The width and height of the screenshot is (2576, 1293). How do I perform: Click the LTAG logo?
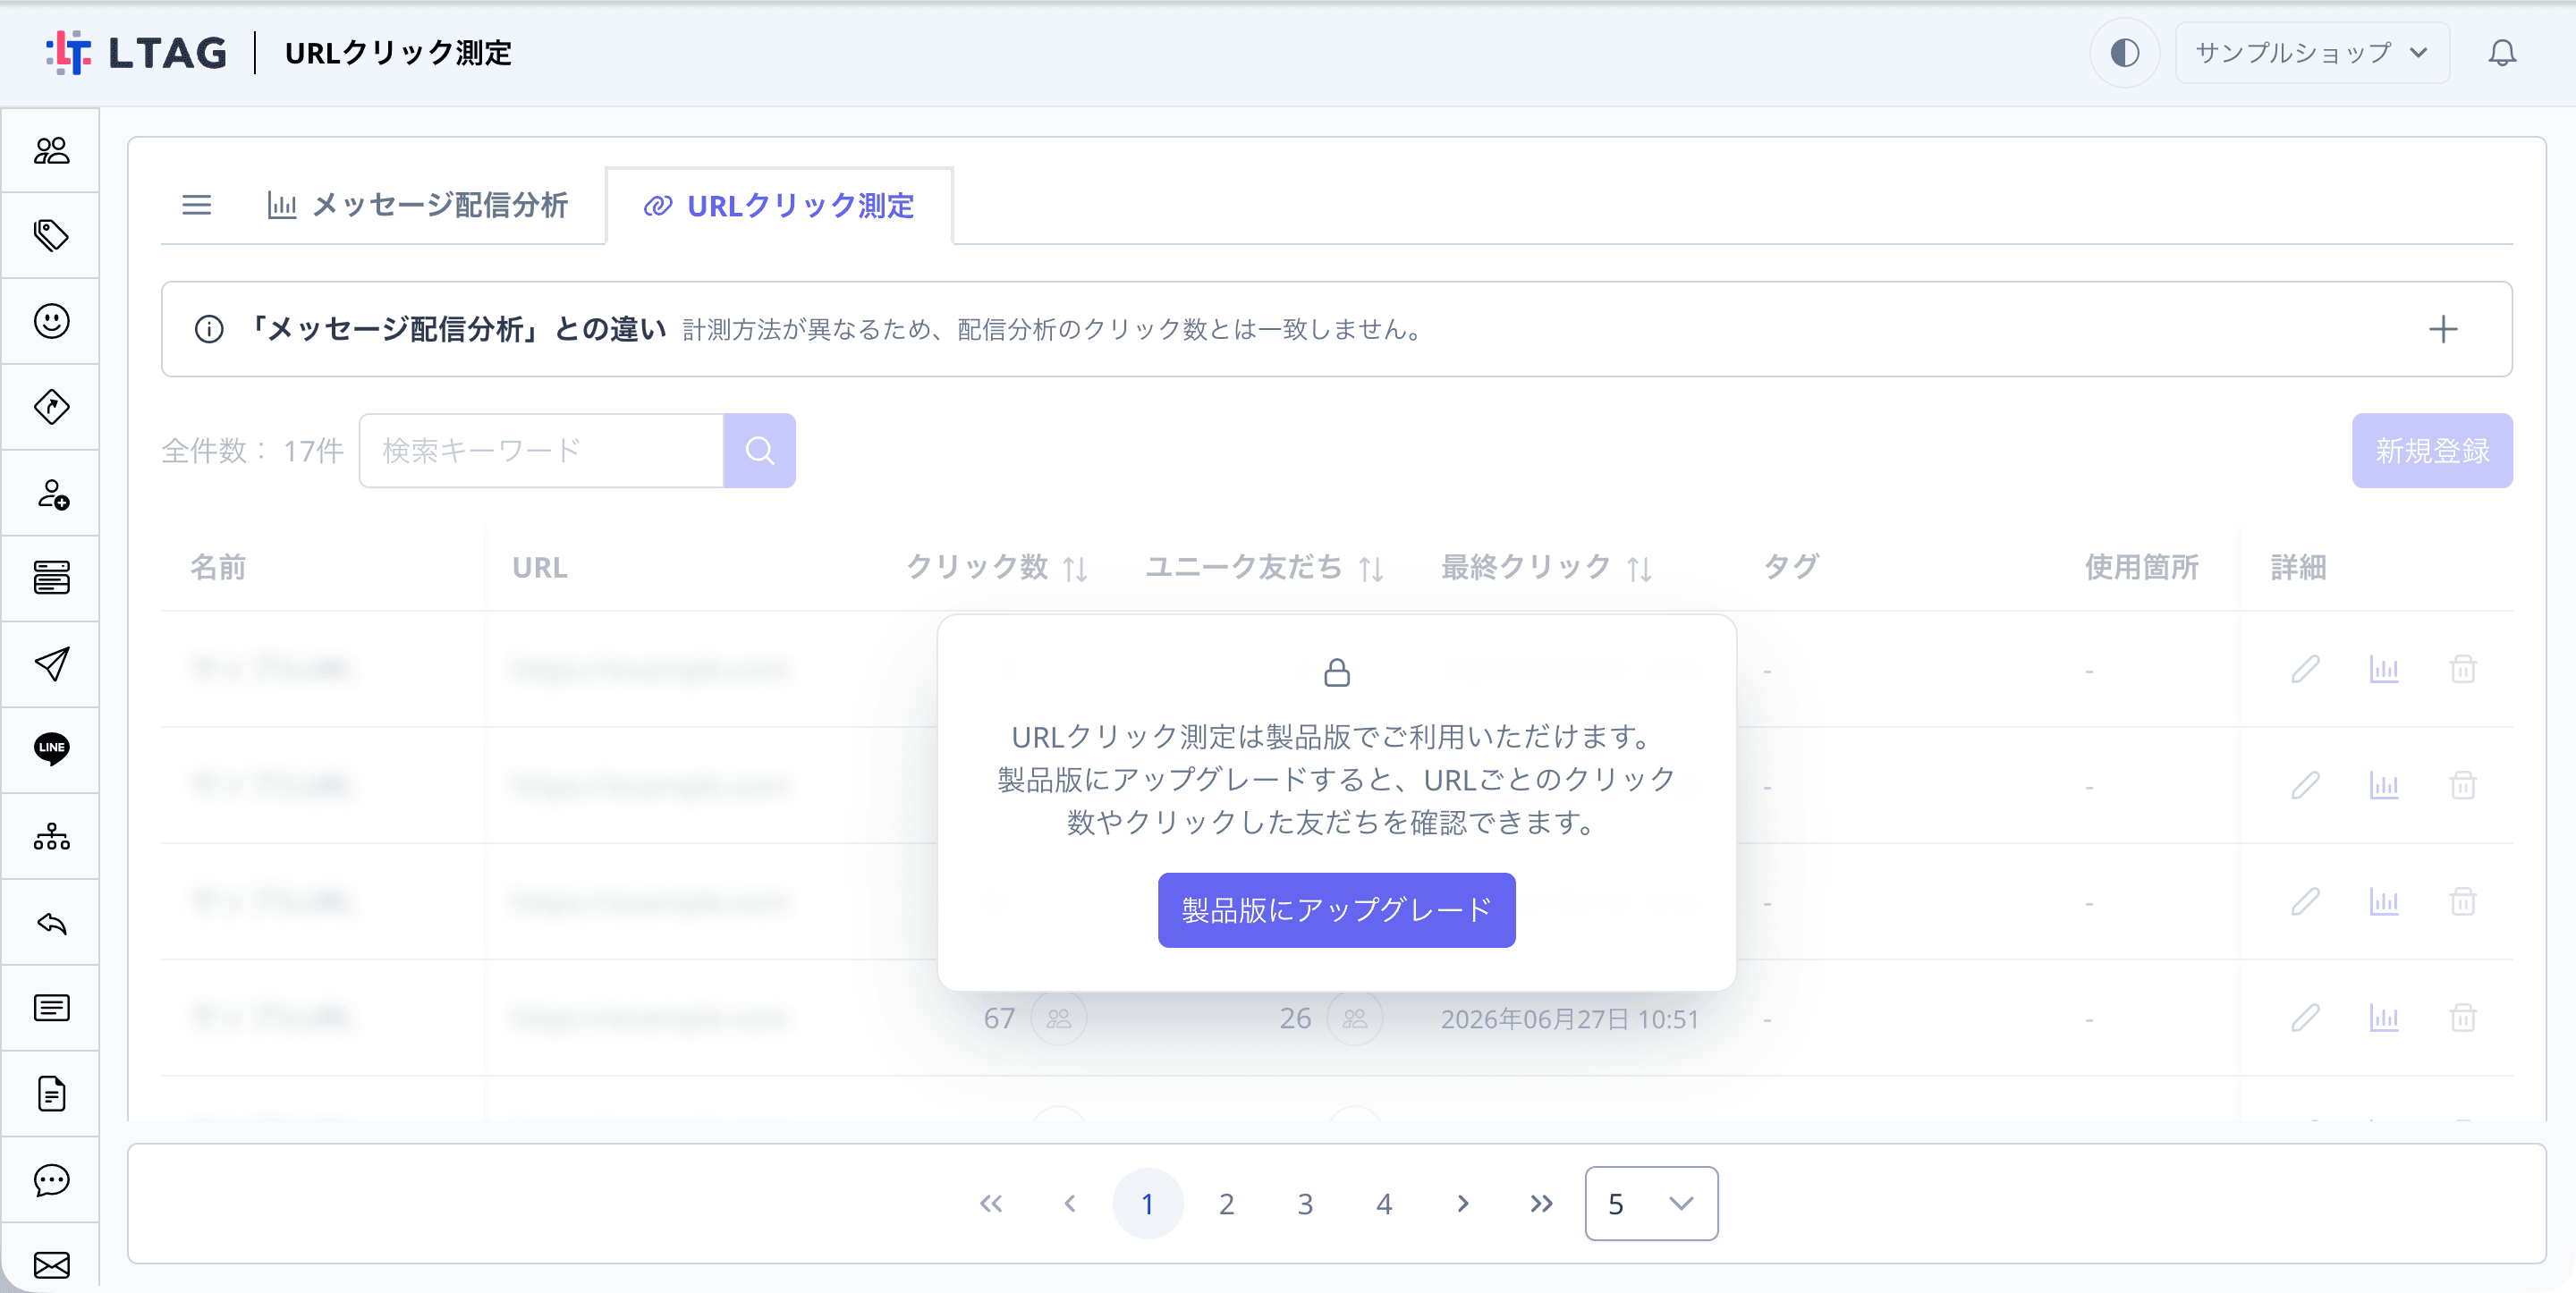coord(136,52)
